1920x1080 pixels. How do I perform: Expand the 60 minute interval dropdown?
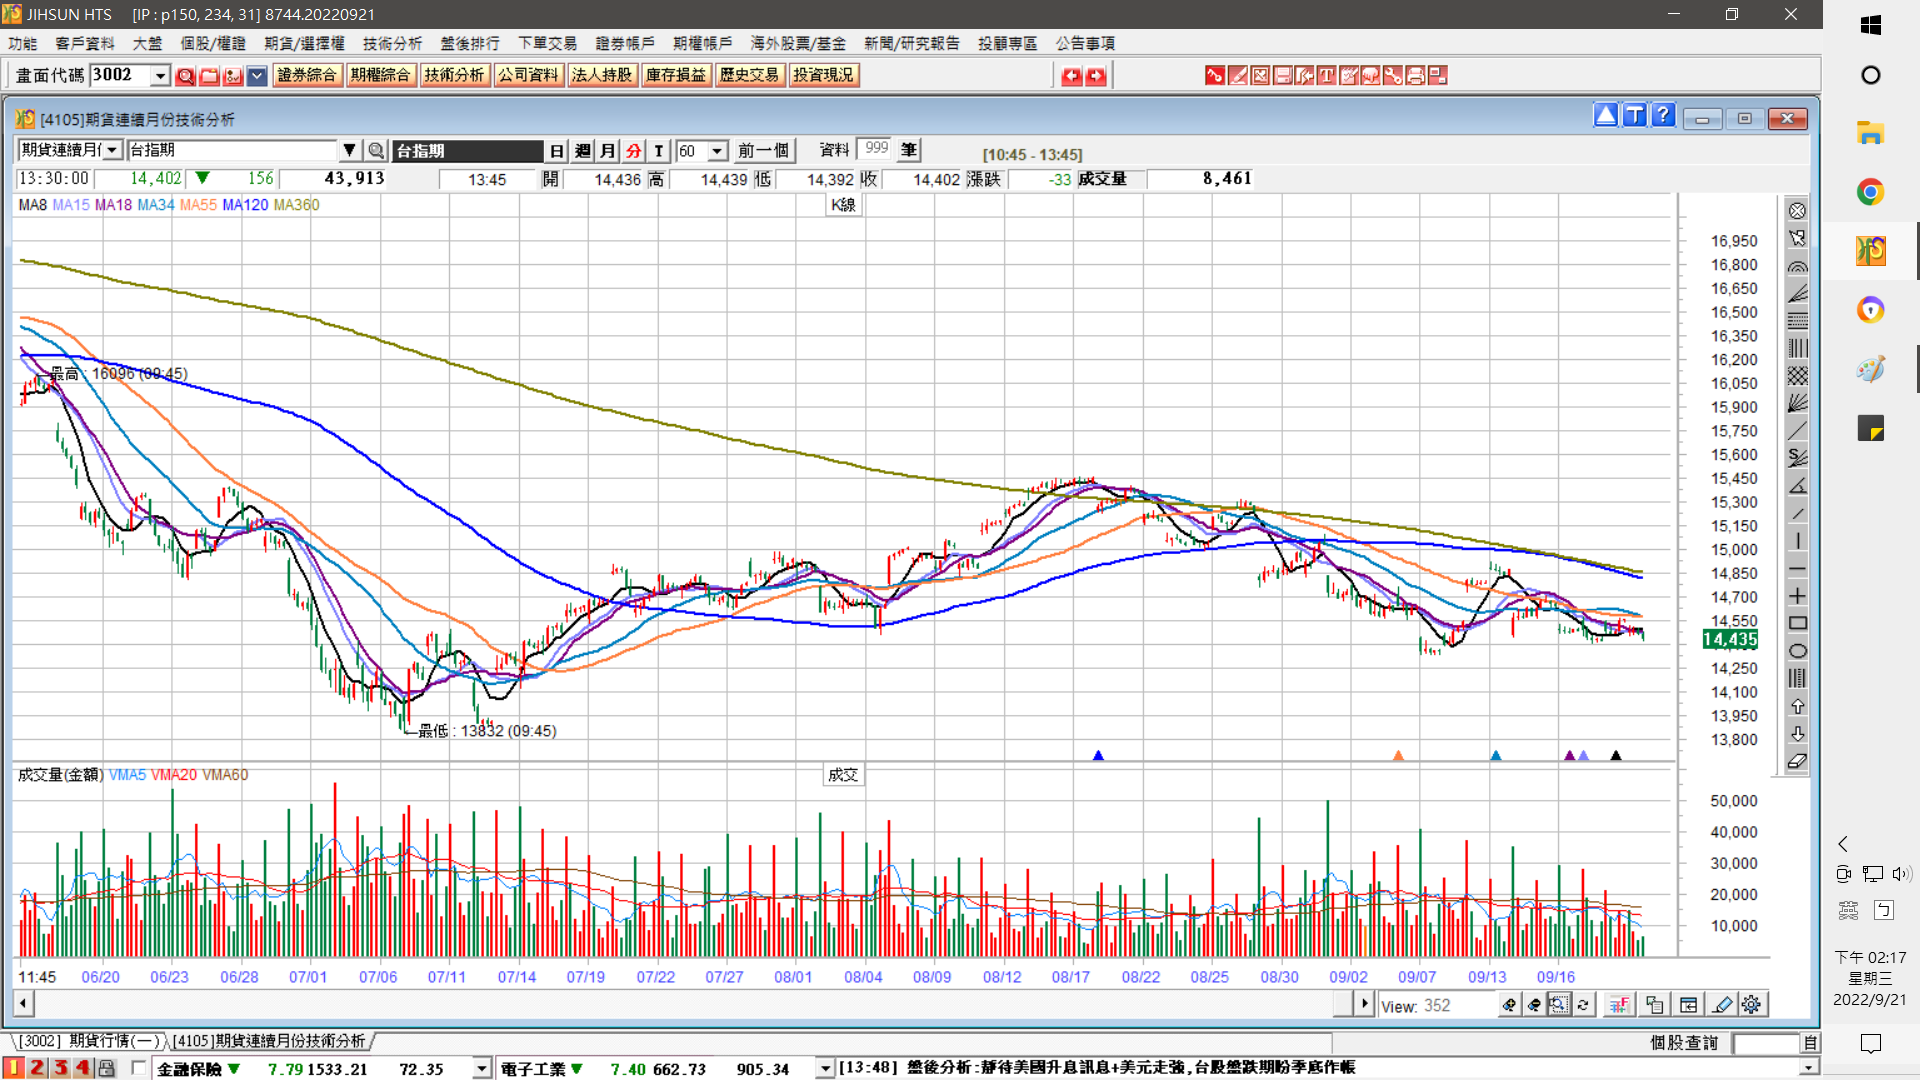pos(717,151)
